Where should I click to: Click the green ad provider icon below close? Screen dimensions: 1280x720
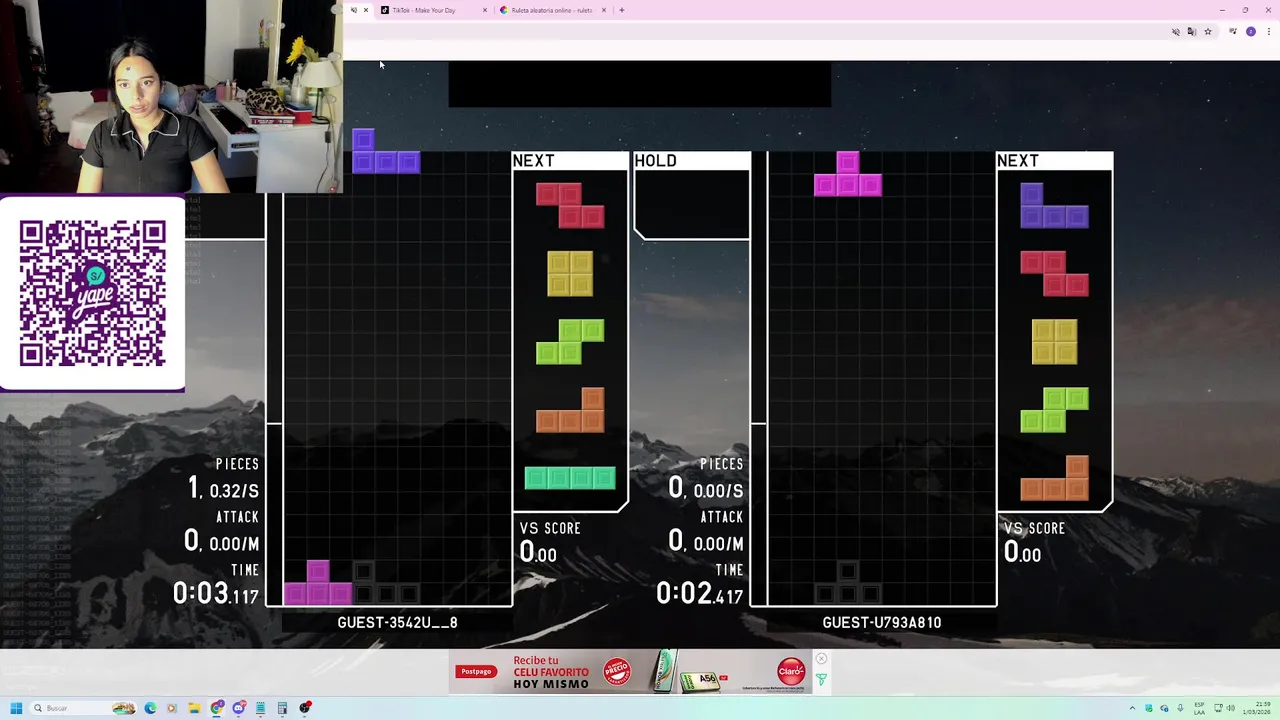click(x=821, y=680)
